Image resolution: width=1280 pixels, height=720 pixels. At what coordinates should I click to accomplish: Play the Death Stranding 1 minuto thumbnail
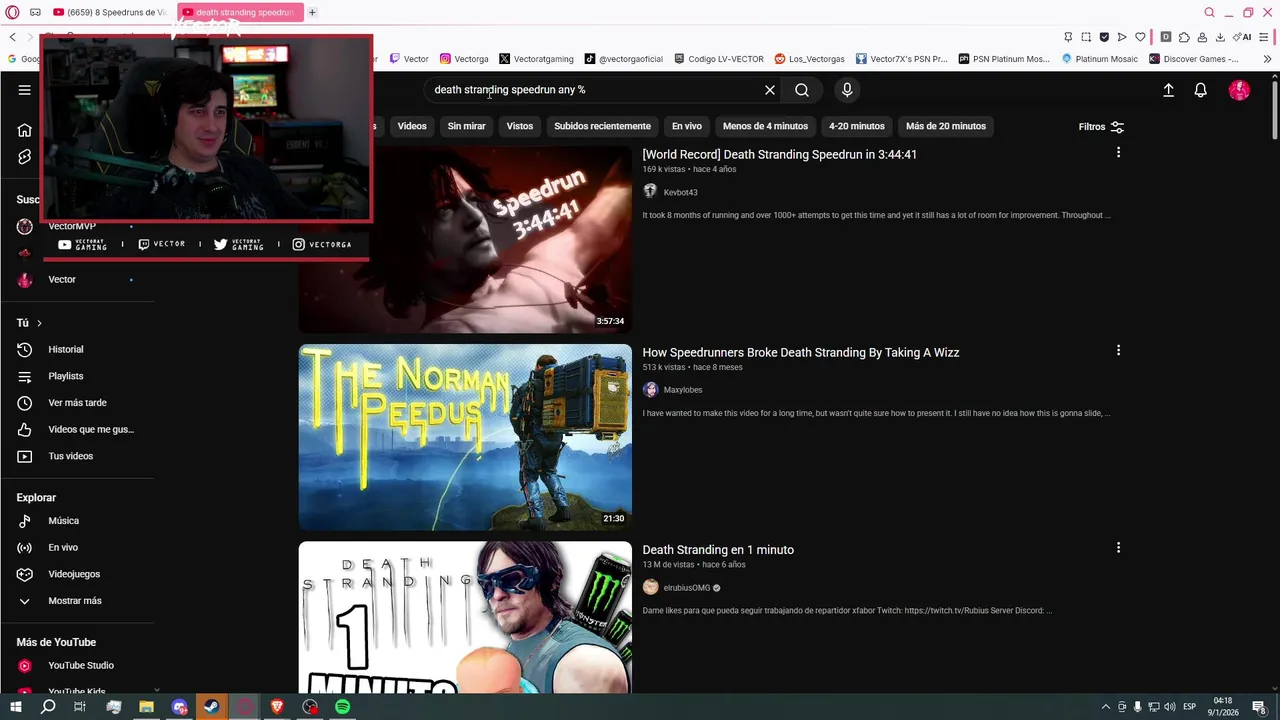[465, 617]
